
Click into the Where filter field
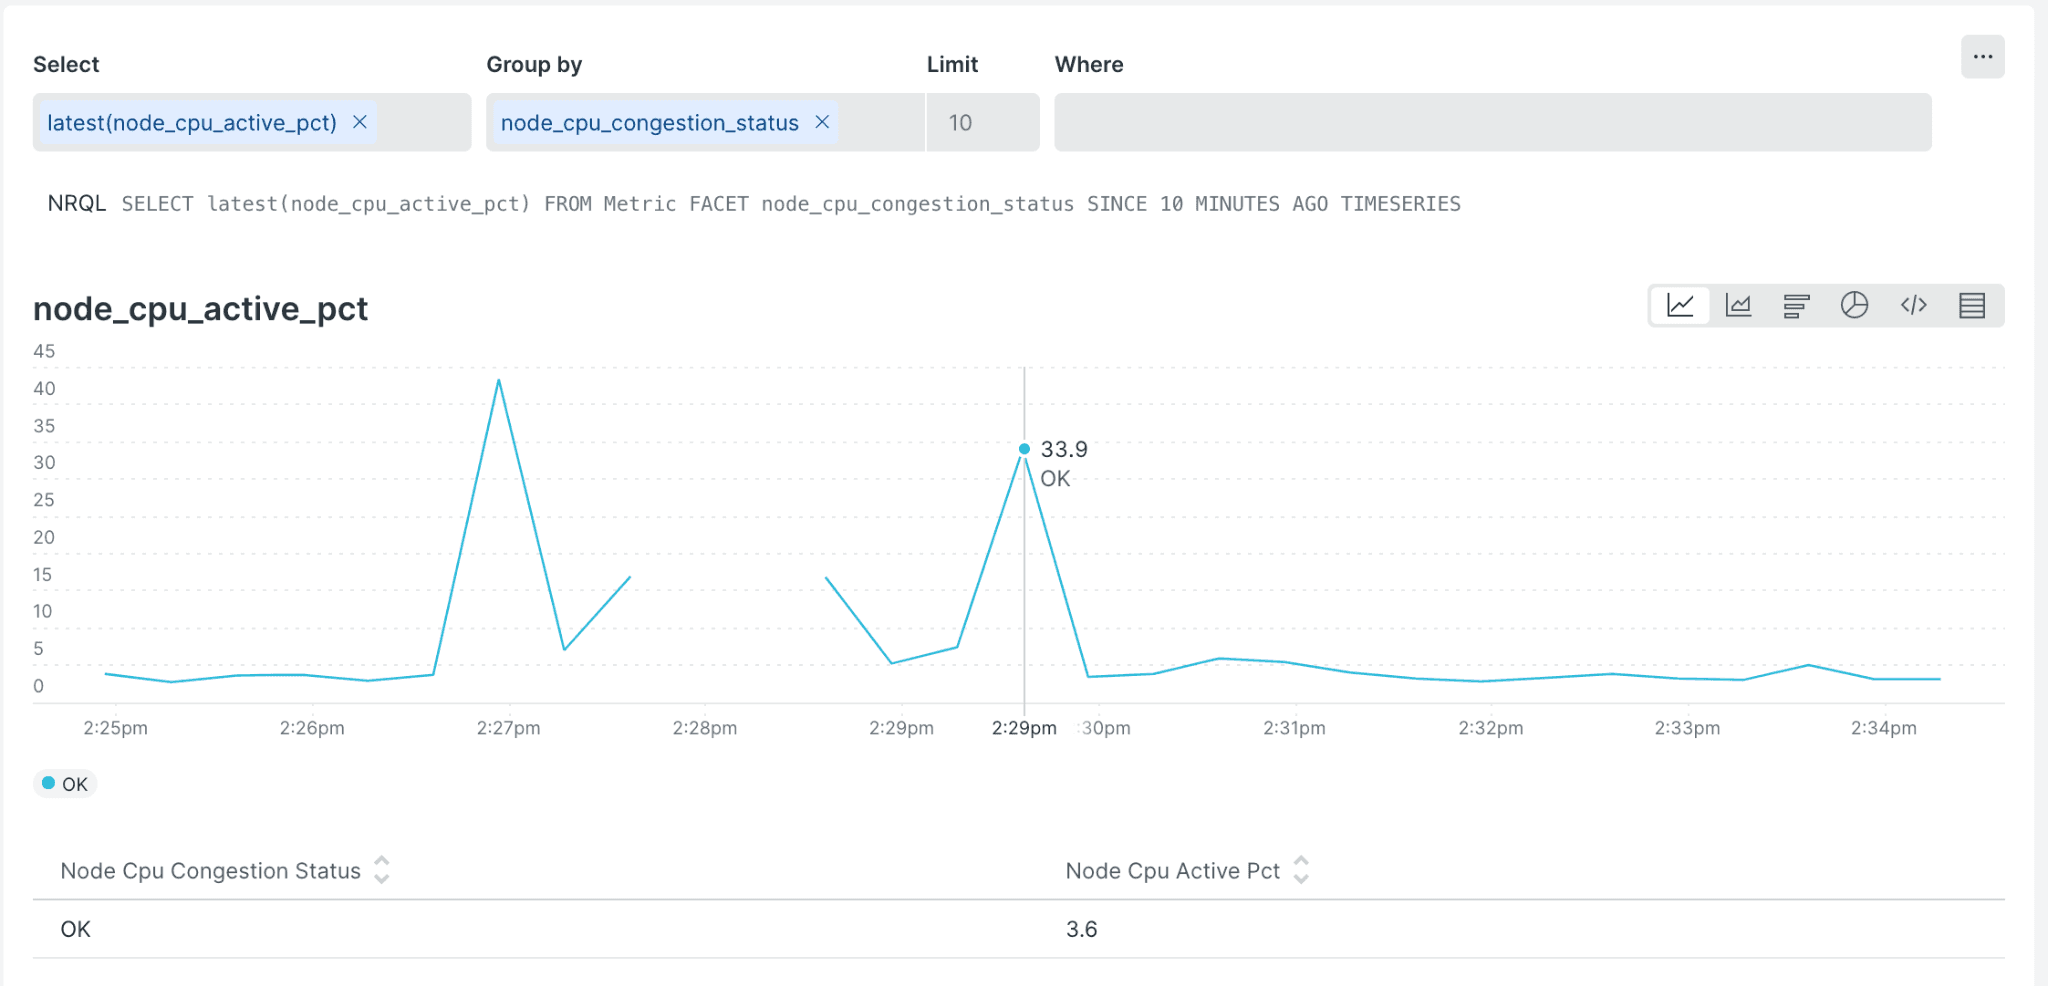[x=1492, y=123]
